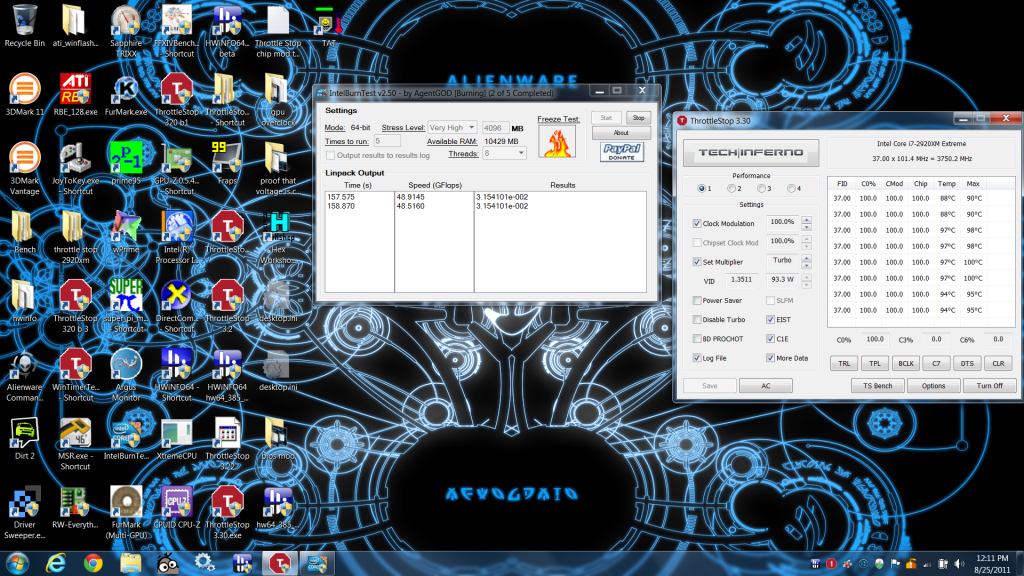Select the TAT desktop icon
Viewport: 1024px width, 576px height.
[x=328, y=28]
